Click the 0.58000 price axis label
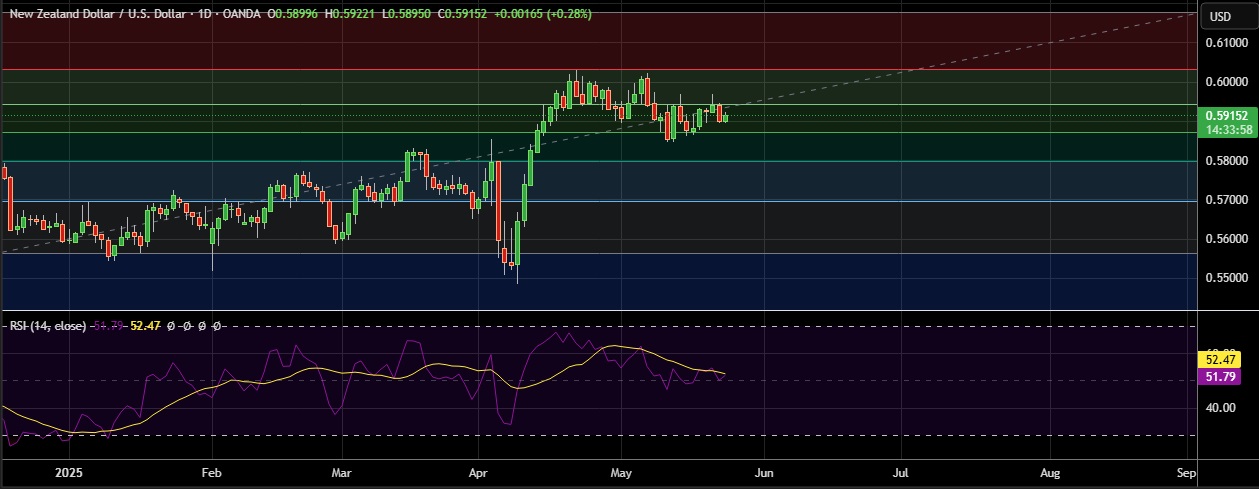1259x489 pixels. click(x=1226, y=161)
